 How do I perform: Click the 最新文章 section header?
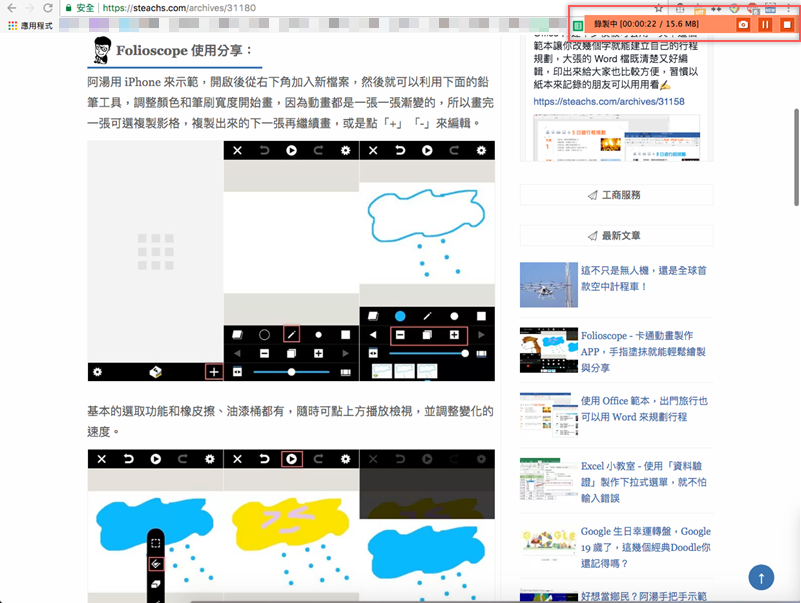point(617,236)
